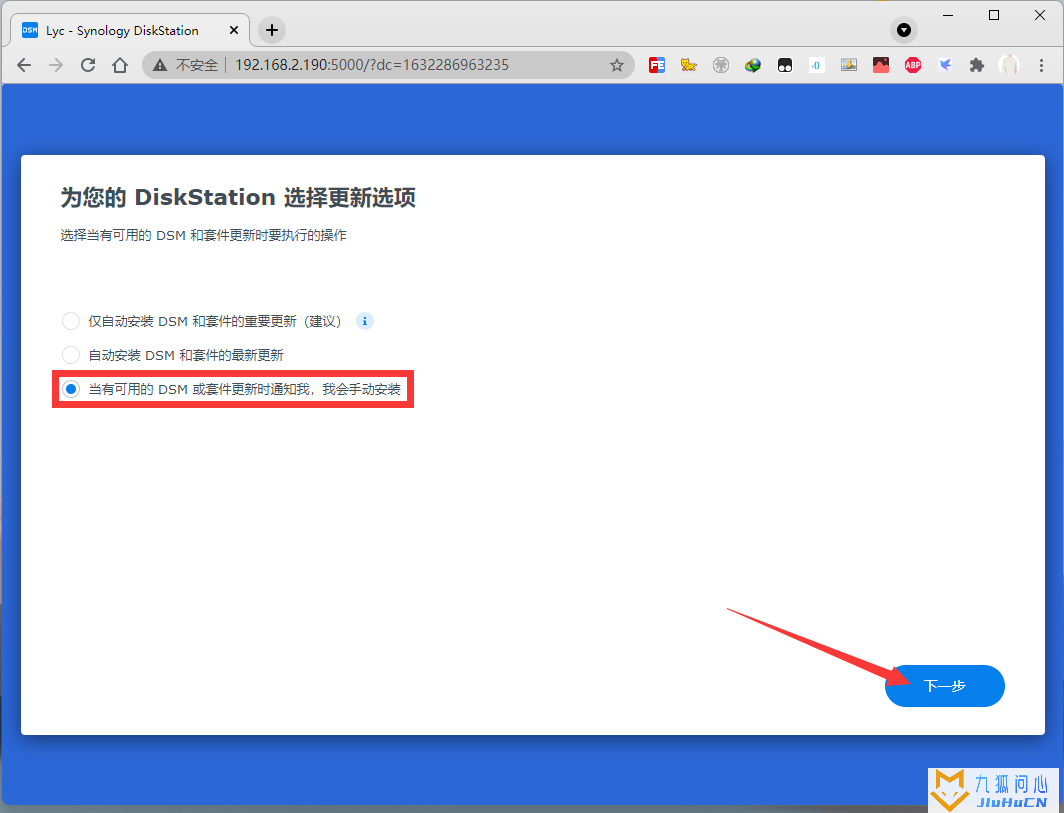
Task: Open Chrome's three-dot menu
Action: [x=1041, y=65]
